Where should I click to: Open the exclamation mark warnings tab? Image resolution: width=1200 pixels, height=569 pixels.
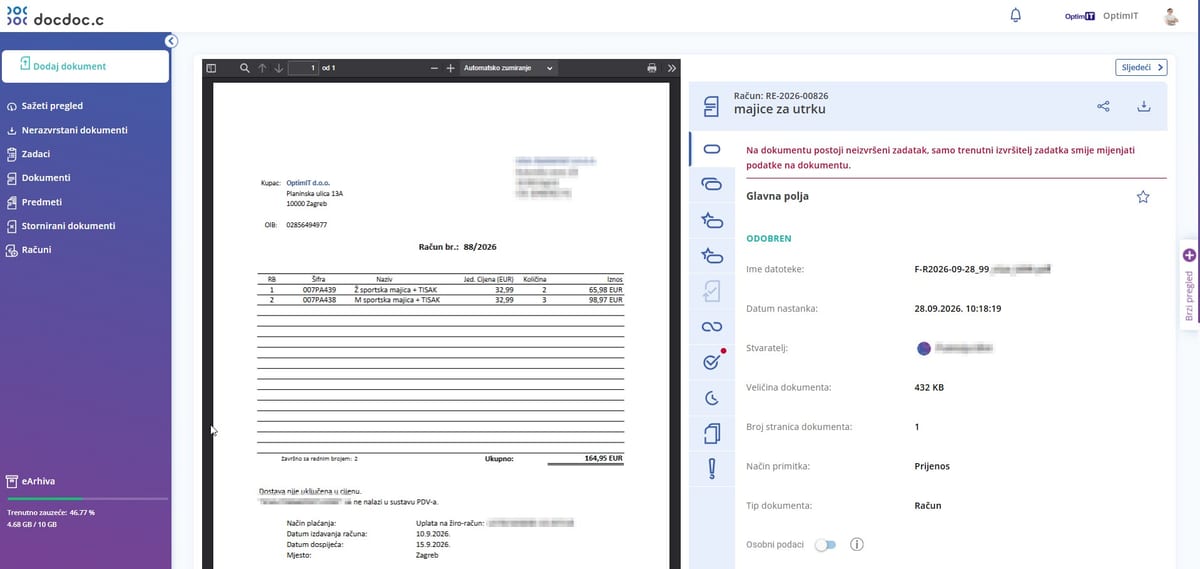tap(712, 469)
